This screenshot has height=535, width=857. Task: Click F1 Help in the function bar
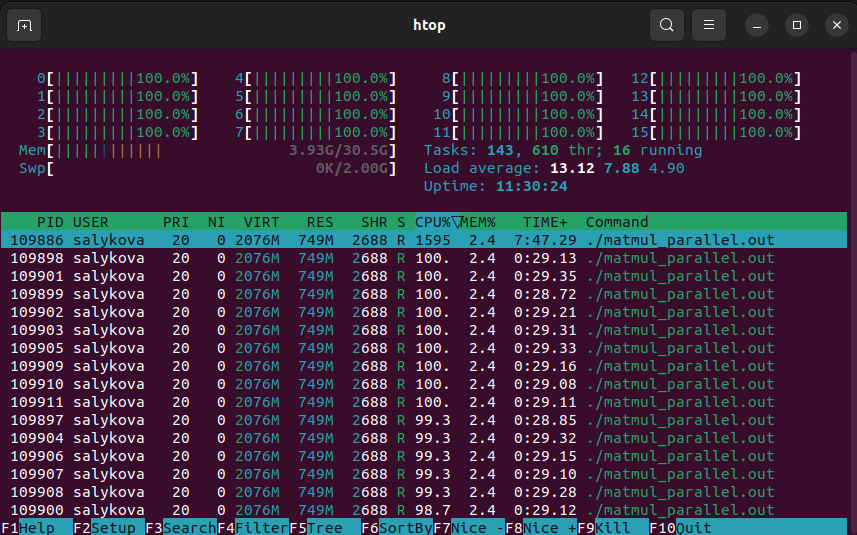37,528
